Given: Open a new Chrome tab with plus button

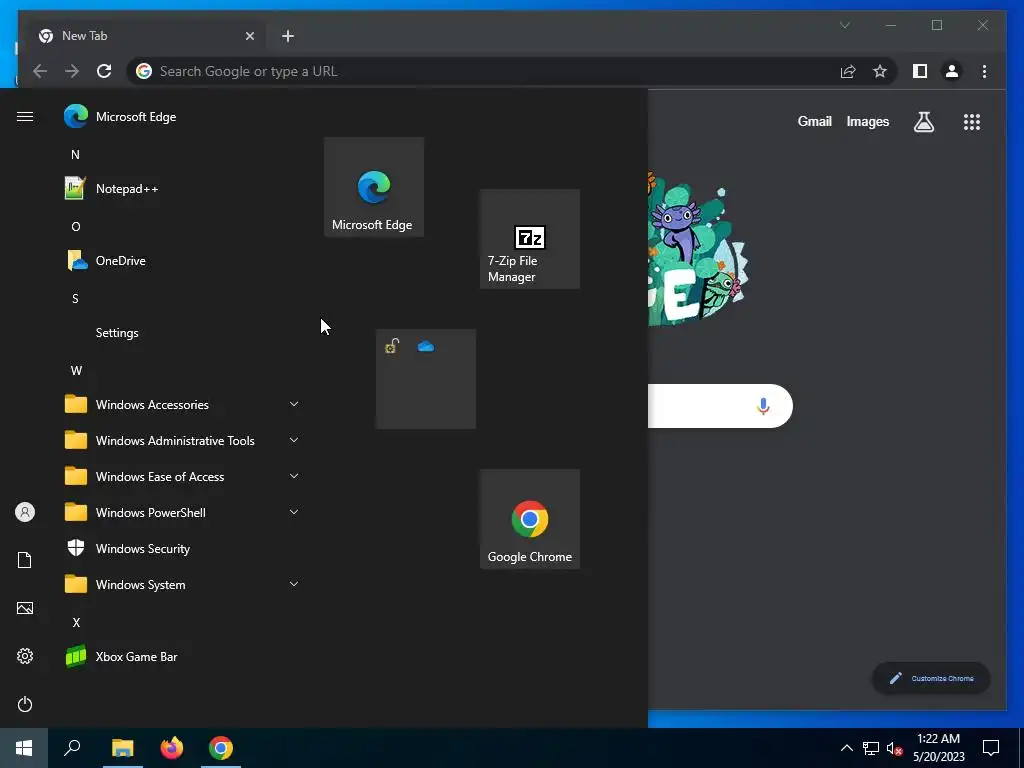Looking at the screenshot, I should pos(288,36).
